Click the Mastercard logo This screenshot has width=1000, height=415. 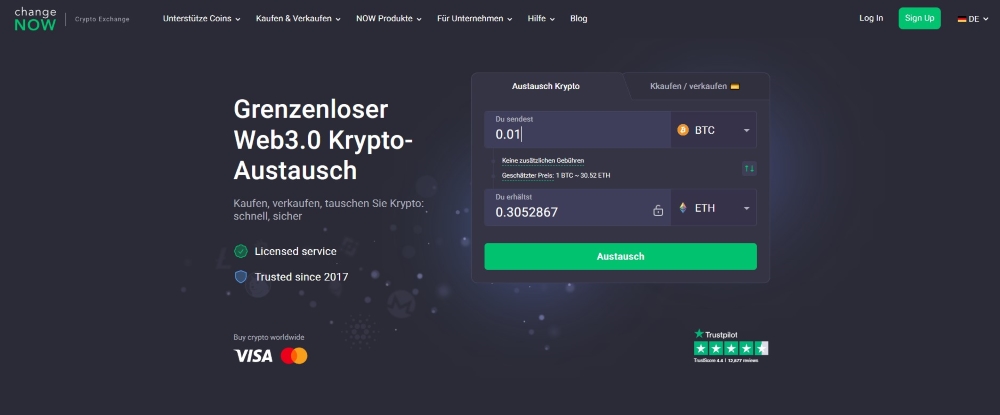point(294,356)
